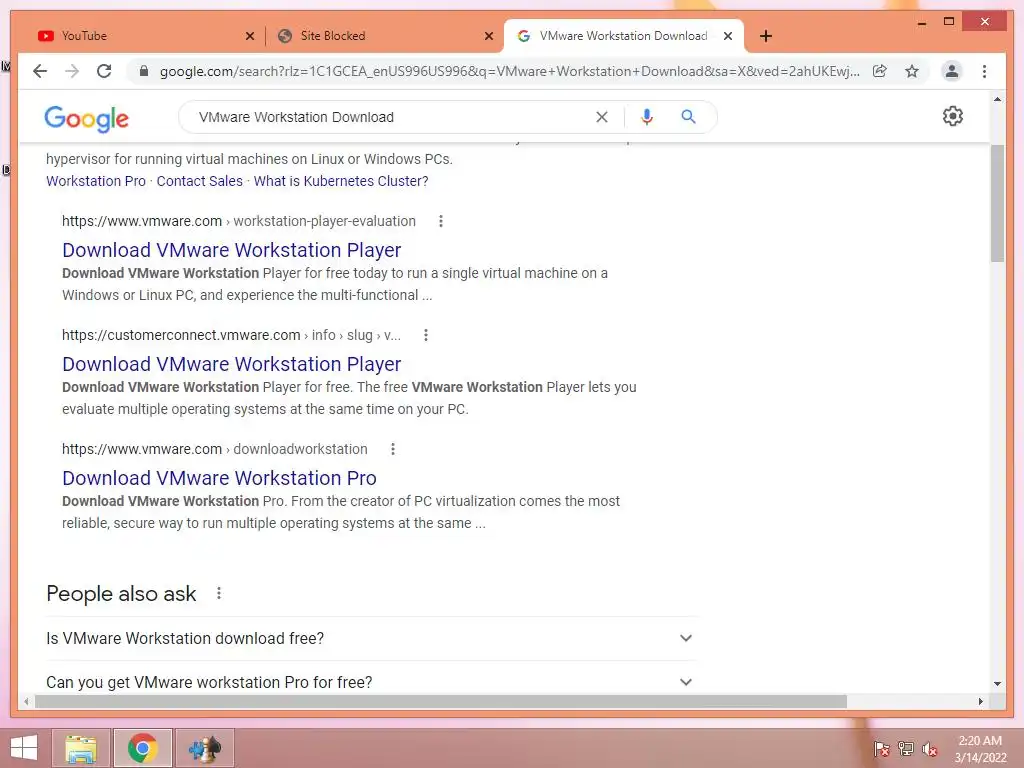Clear the search box with the X icon
This screenshot has width=1024, height=768.
[601, 117]
